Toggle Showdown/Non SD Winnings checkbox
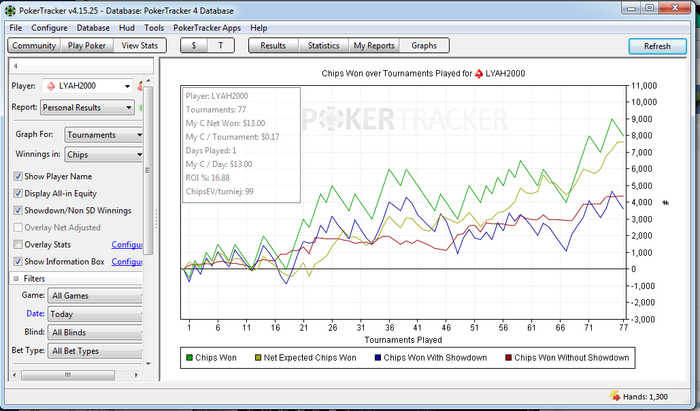Screen dimensions: 700x411 (x=18, y=210)
